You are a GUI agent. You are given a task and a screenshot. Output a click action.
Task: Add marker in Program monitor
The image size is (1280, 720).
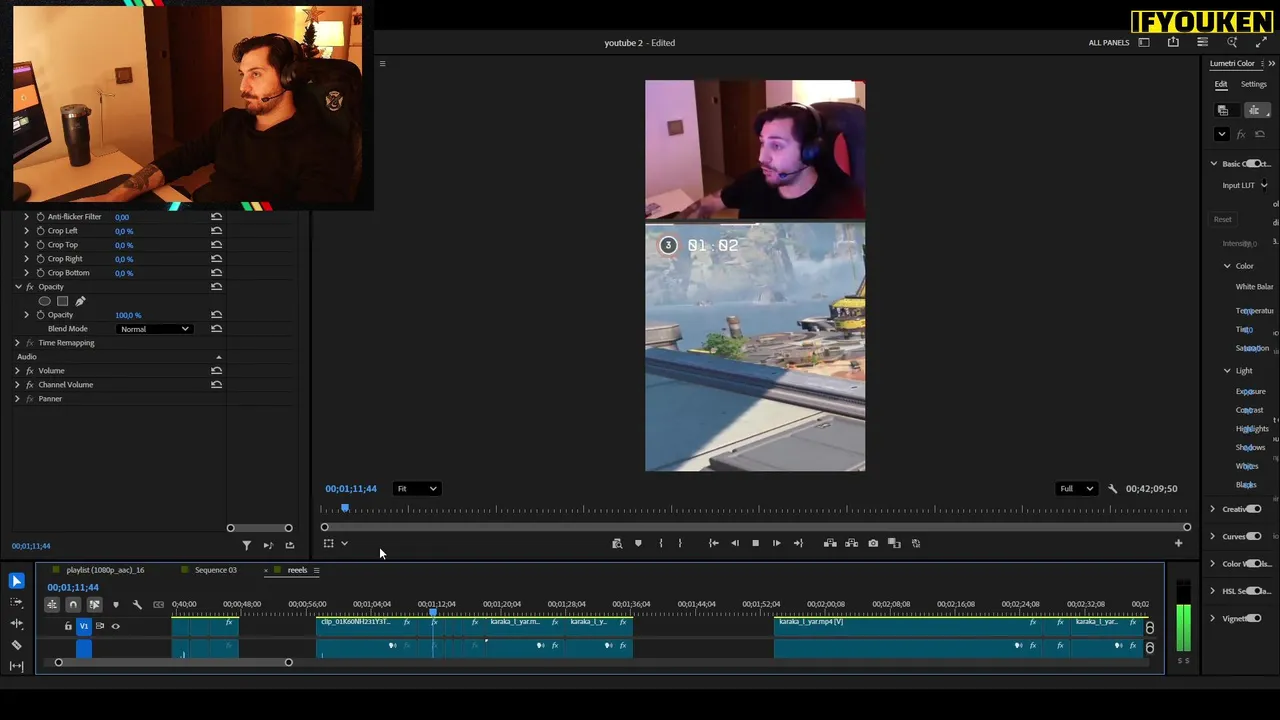tap(638, 543)
